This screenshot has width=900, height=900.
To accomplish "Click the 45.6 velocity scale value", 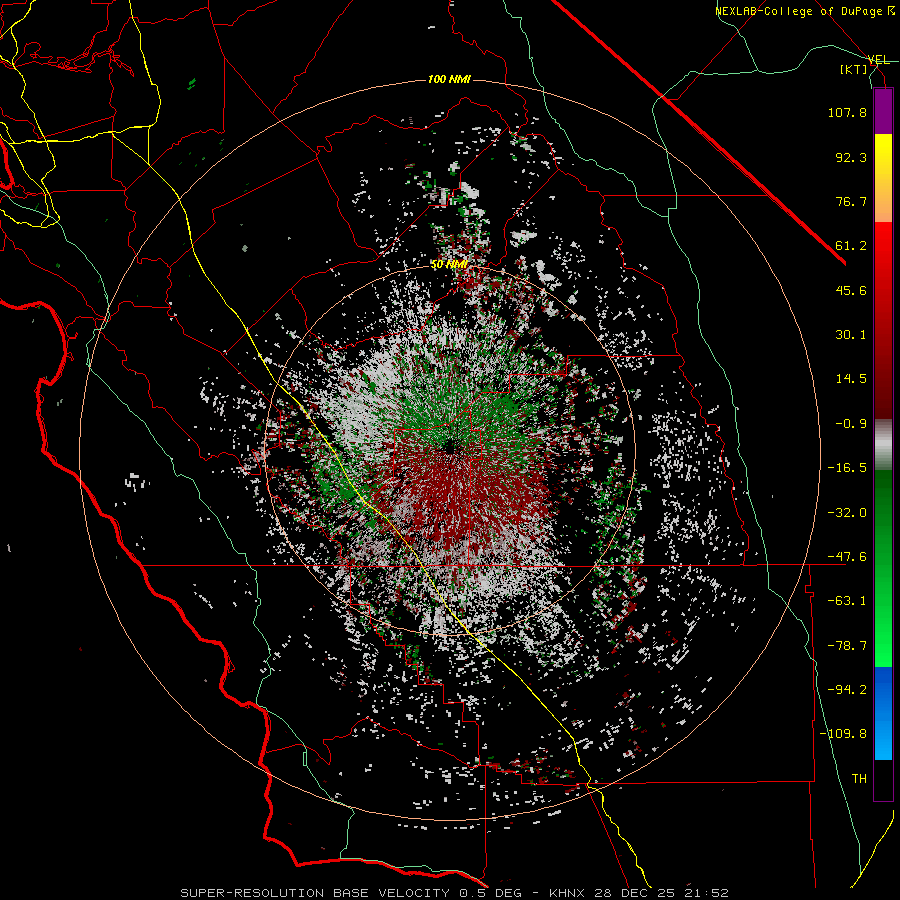I will click(851, 290).
